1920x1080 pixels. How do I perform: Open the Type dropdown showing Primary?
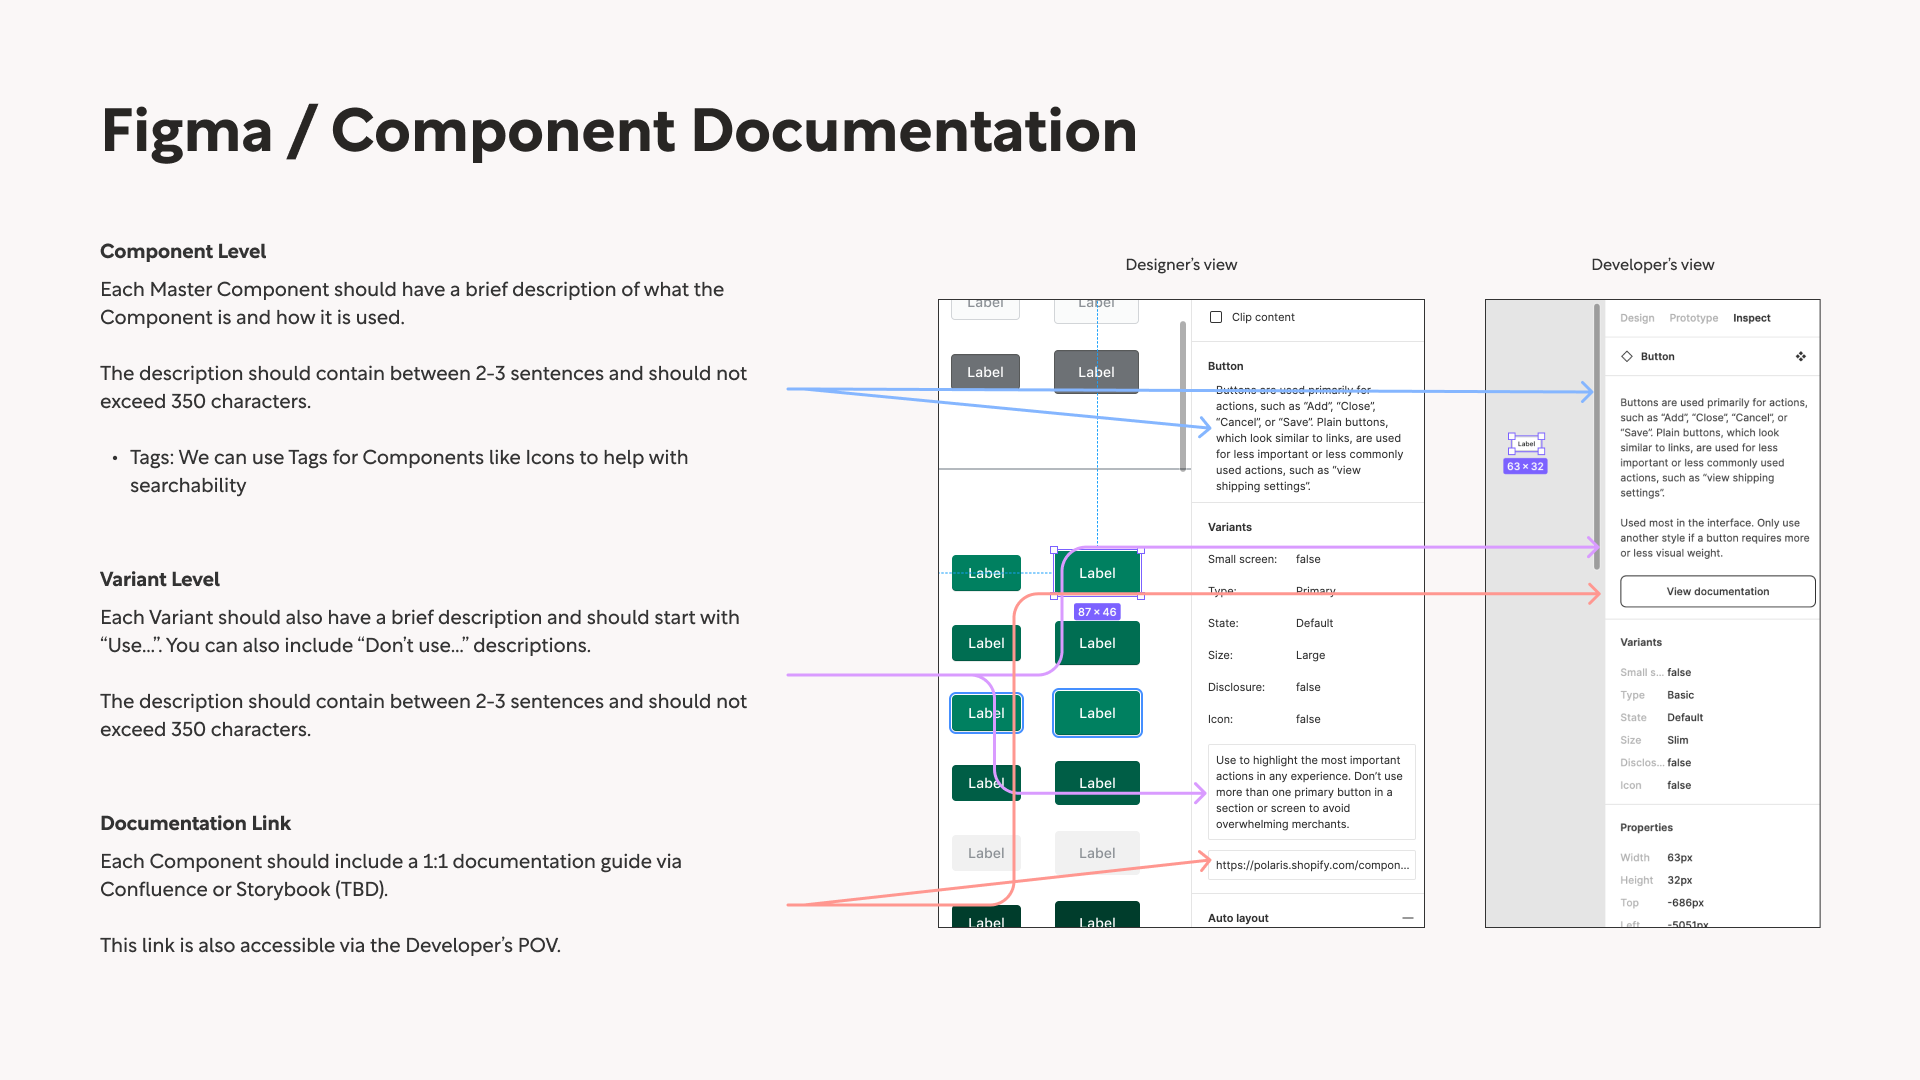click(x=1315, y=591)
